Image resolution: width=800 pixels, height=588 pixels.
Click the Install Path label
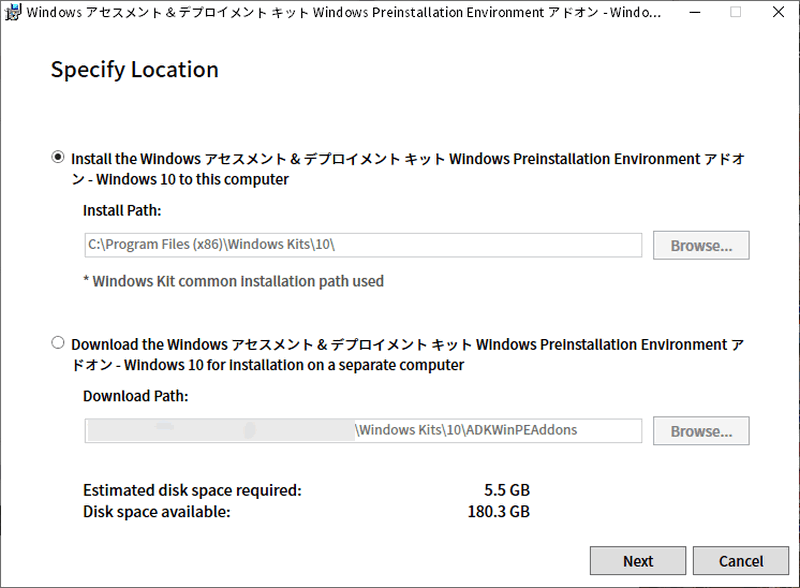122,210
